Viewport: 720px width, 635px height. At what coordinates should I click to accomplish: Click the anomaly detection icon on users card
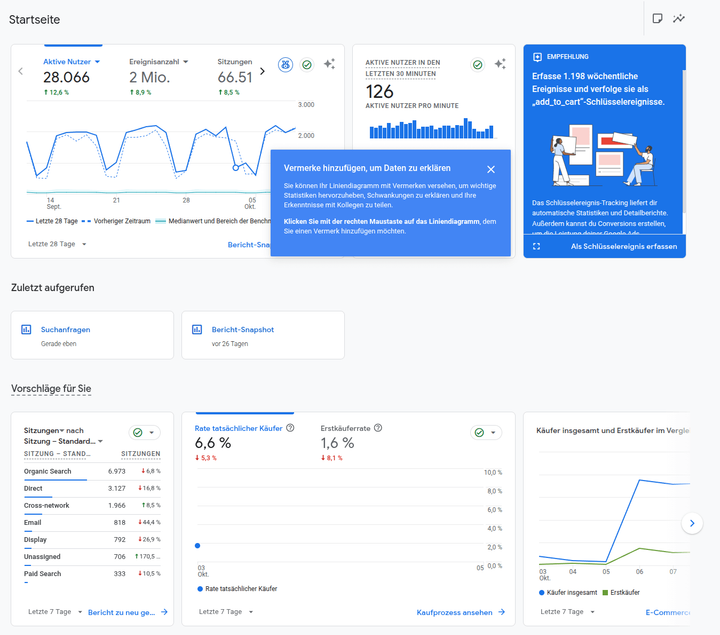click(285, 64)
